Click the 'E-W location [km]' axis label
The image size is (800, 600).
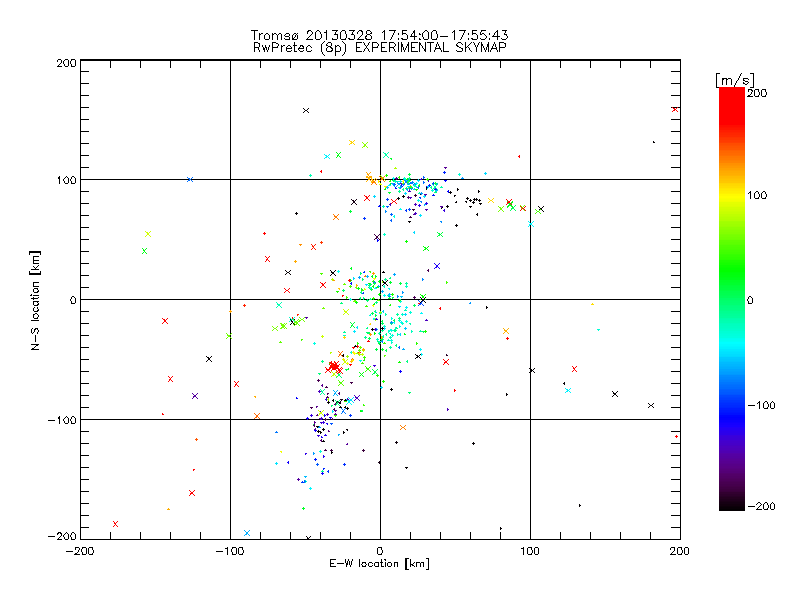click(x=379, y=564)
